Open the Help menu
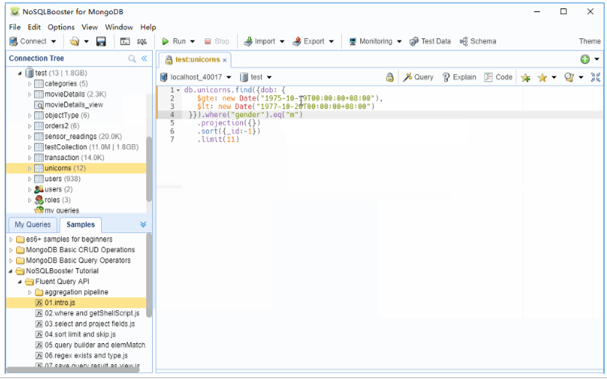Screen dimensions: 607x379 [148, 27]
